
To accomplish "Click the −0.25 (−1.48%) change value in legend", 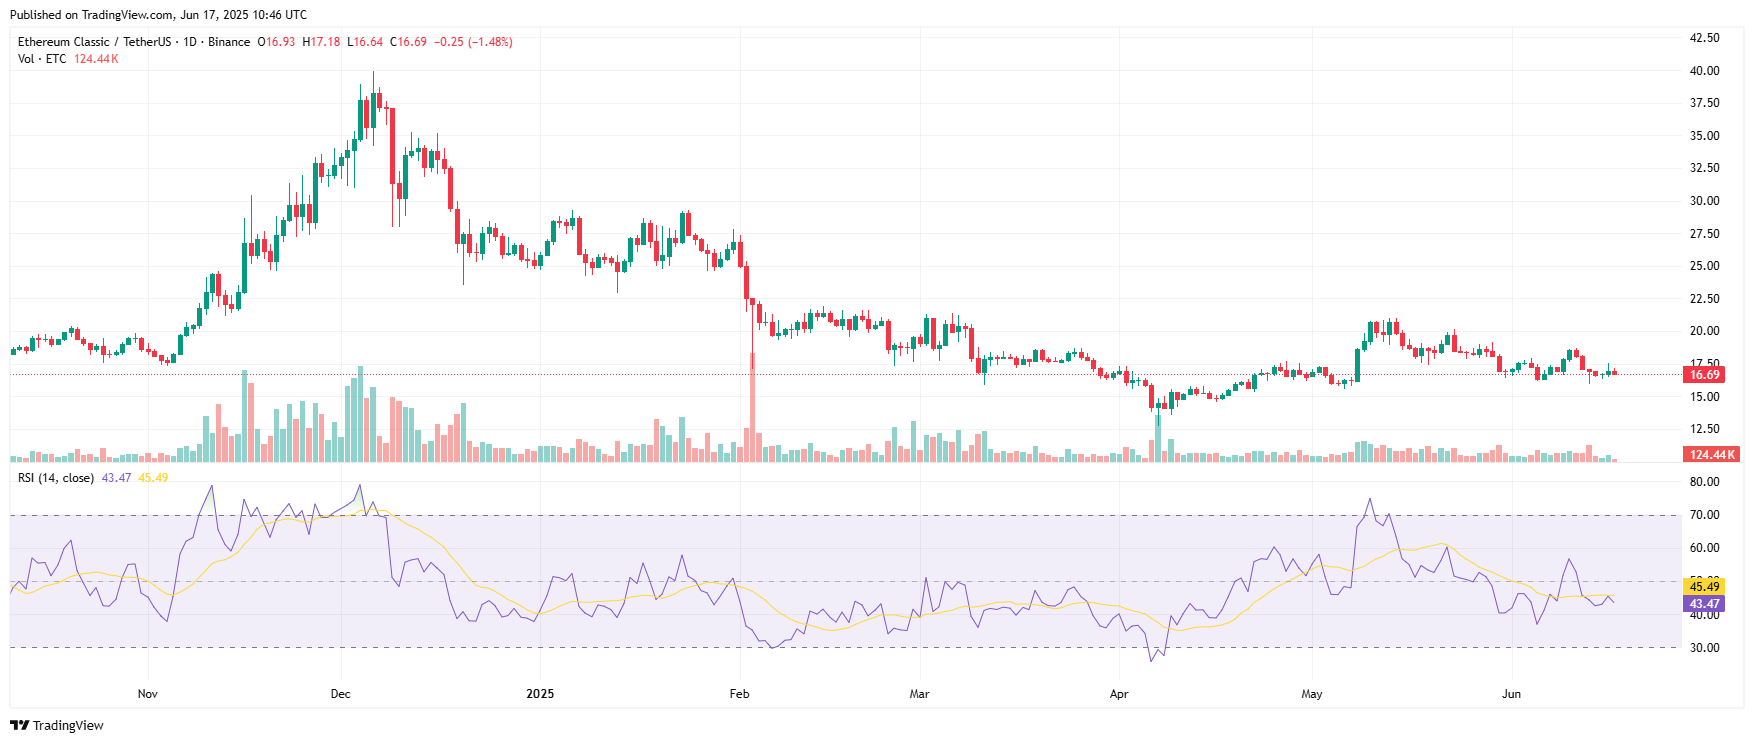I will [473, 42].
